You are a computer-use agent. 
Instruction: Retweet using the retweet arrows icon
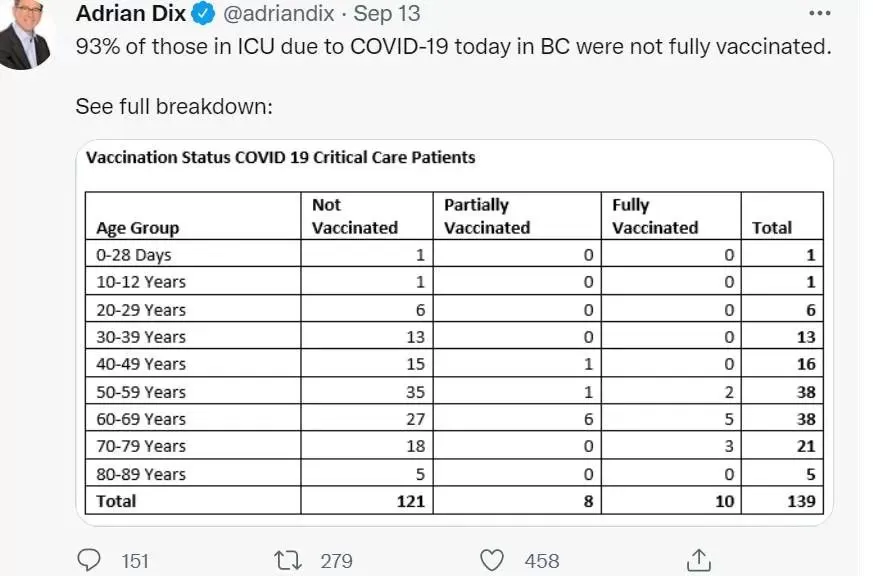(x=288, y=560)
